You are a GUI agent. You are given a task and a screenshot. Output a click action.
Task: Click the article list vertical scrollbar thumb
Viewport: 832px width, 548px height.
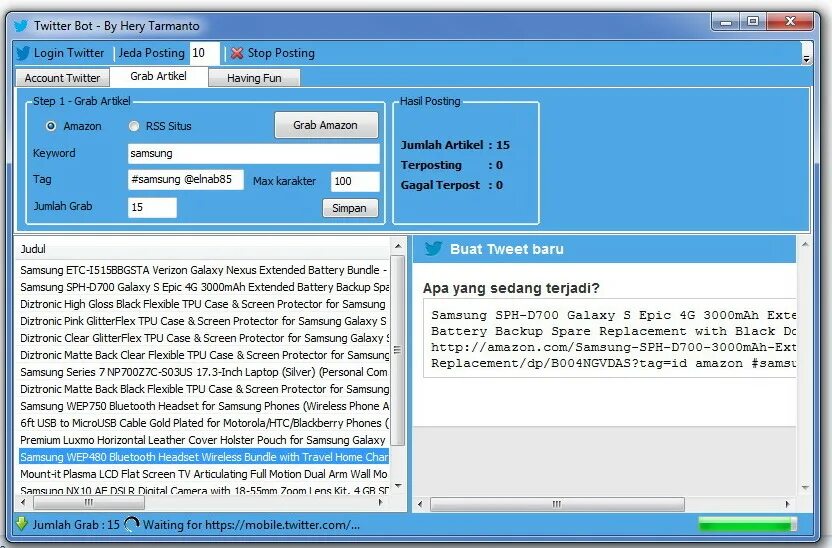click(397, 350)
